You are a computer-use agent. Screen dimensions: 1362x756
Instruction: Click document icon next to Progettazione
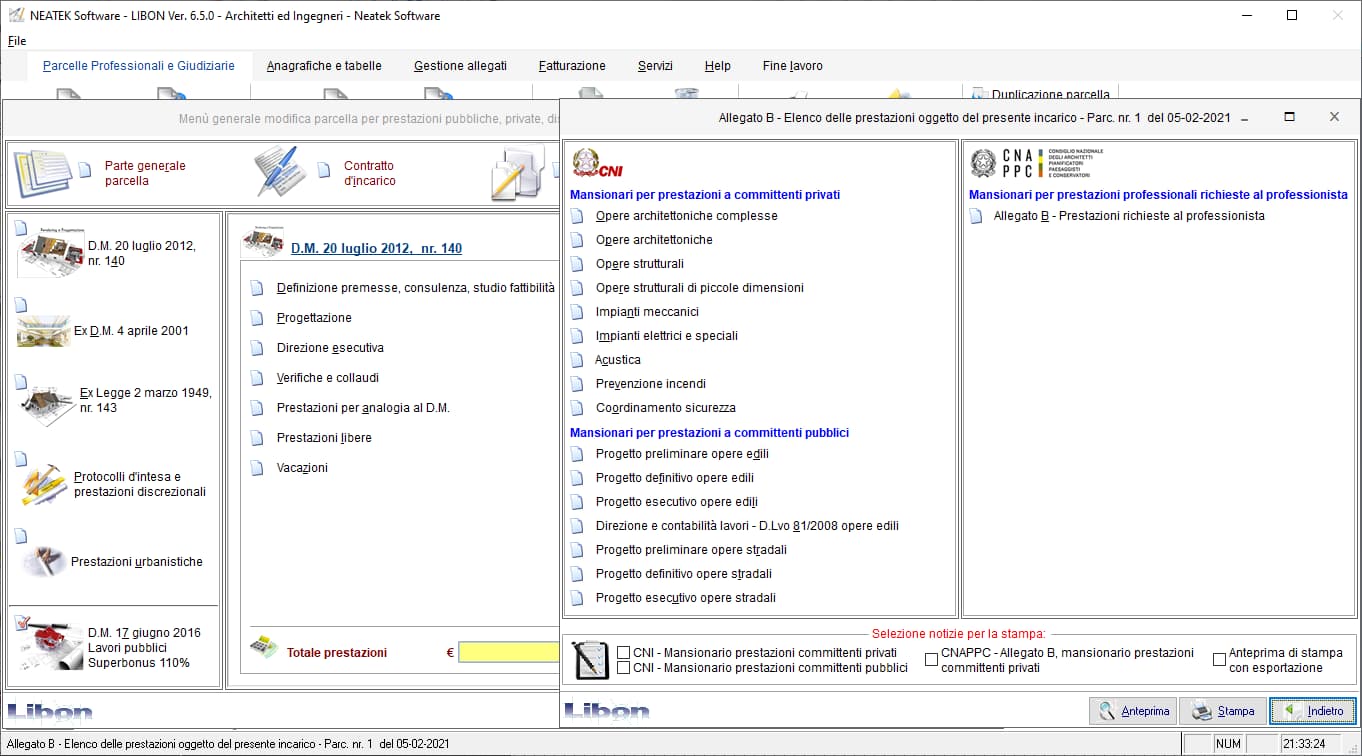(256, 318)
